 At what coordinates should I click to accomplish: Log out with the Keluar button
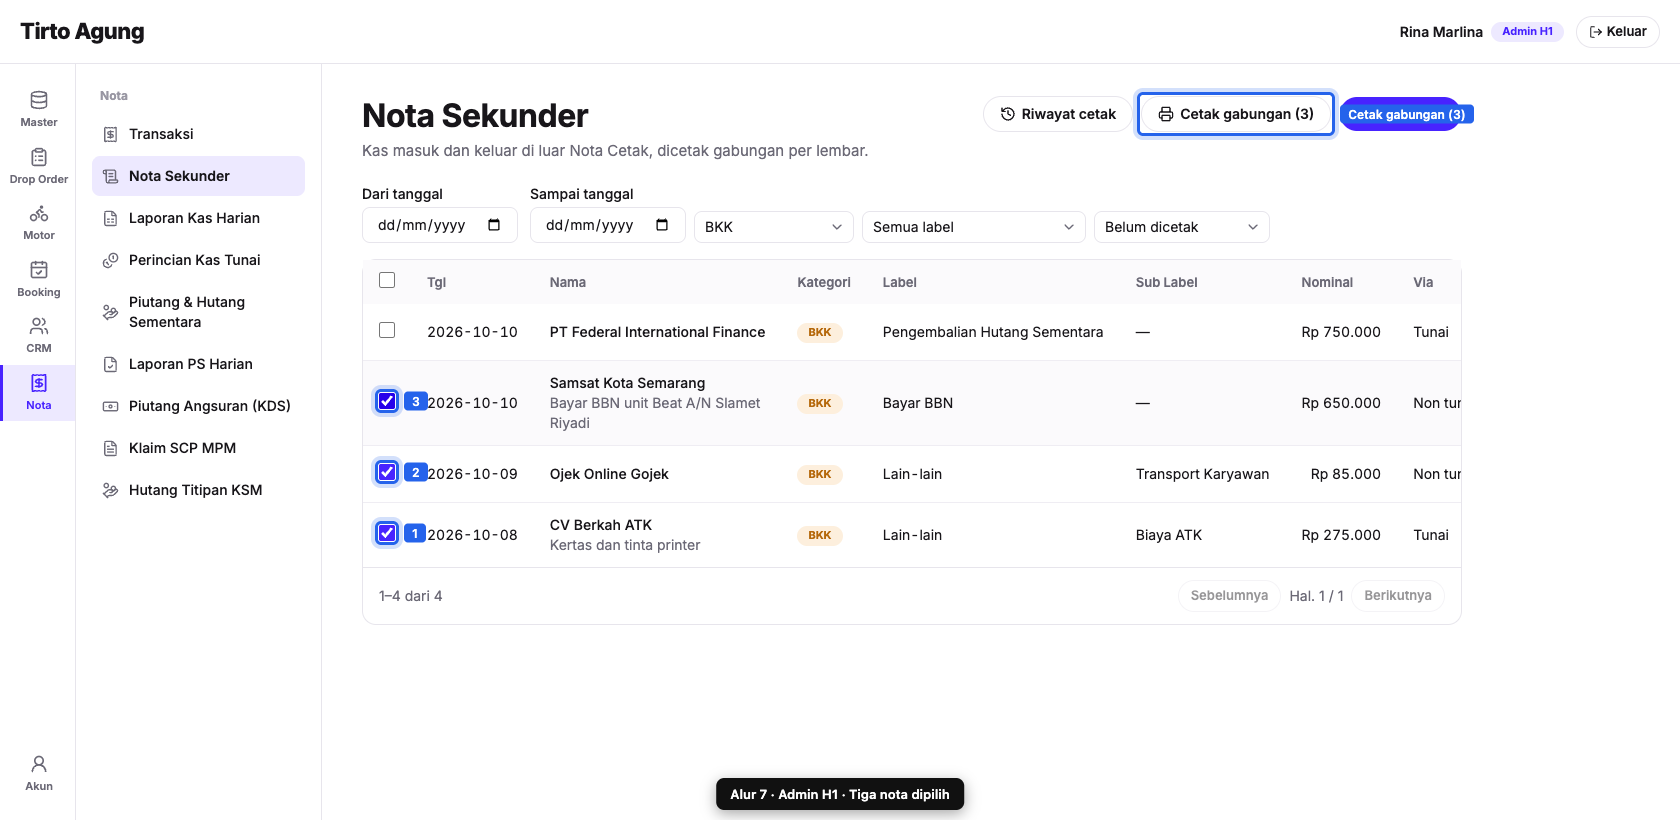click(x=1618, y=32)
